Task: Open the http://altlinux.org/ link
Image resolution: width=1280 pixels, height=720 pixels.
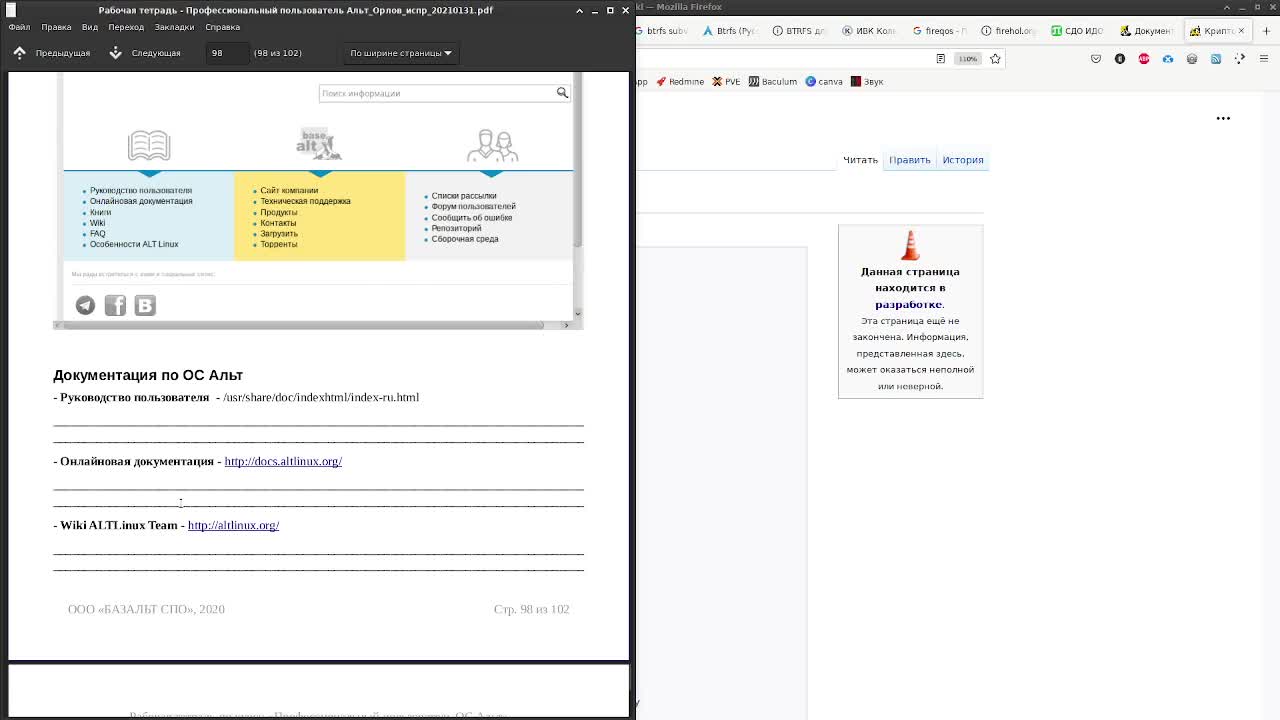Action: (x=233, y=525)
